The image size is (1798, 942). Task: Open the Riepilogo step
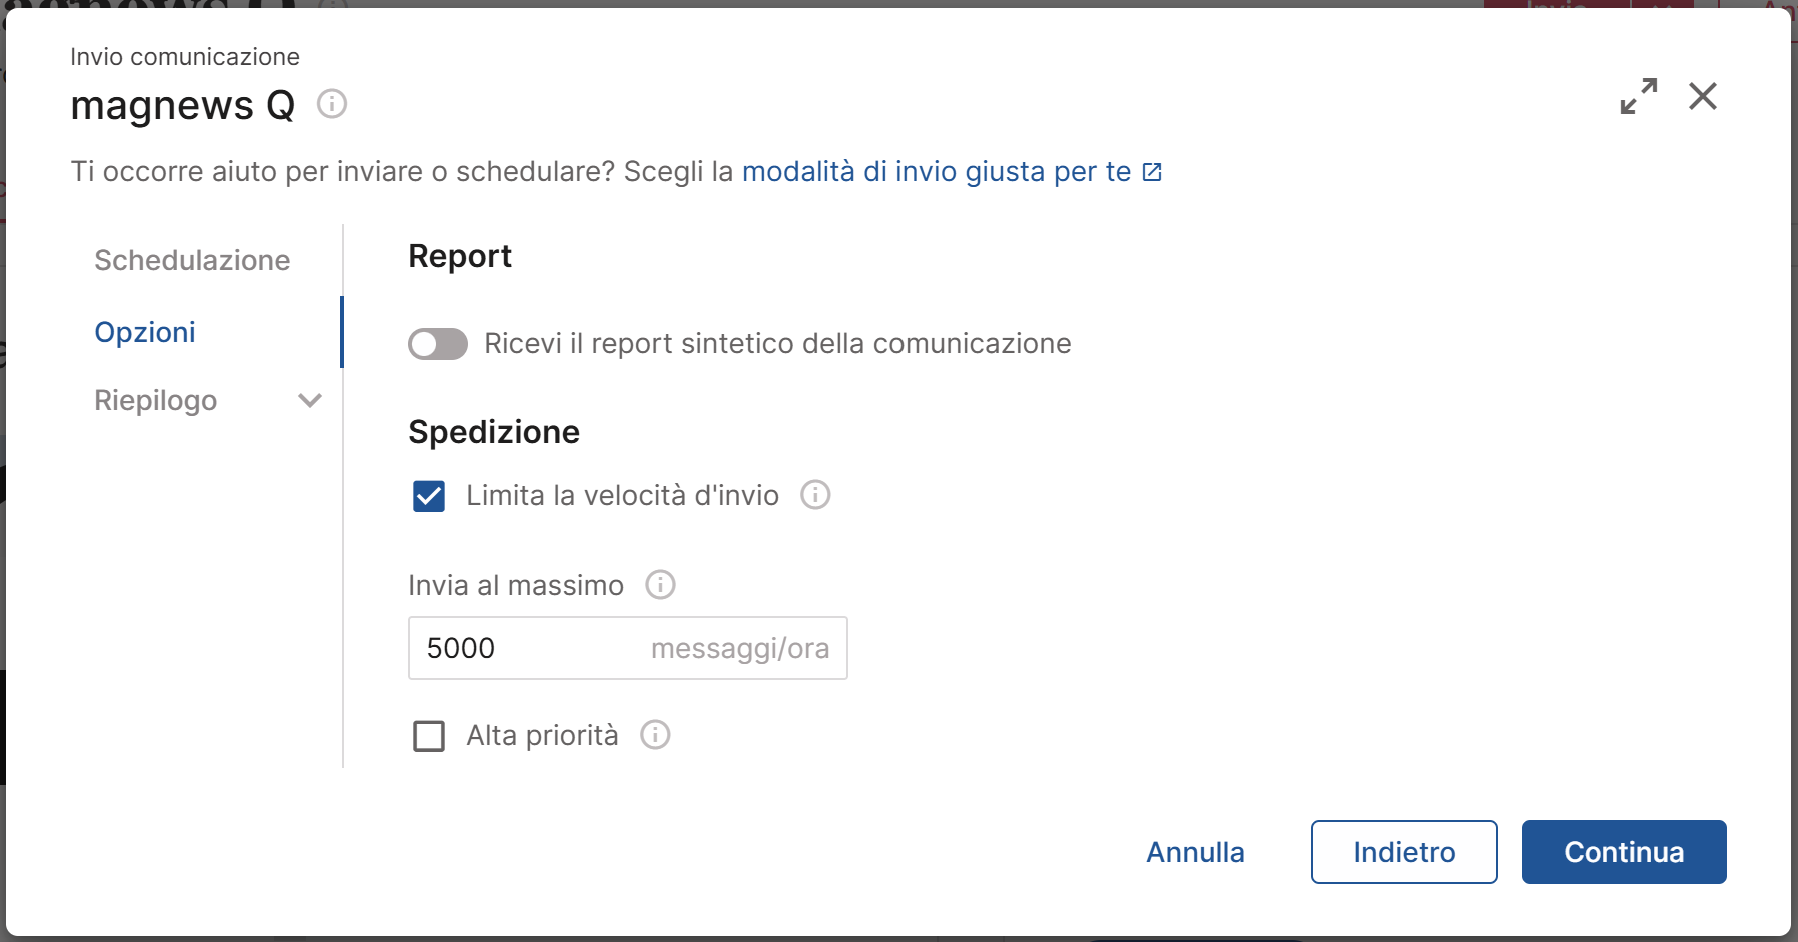[155, 400]
